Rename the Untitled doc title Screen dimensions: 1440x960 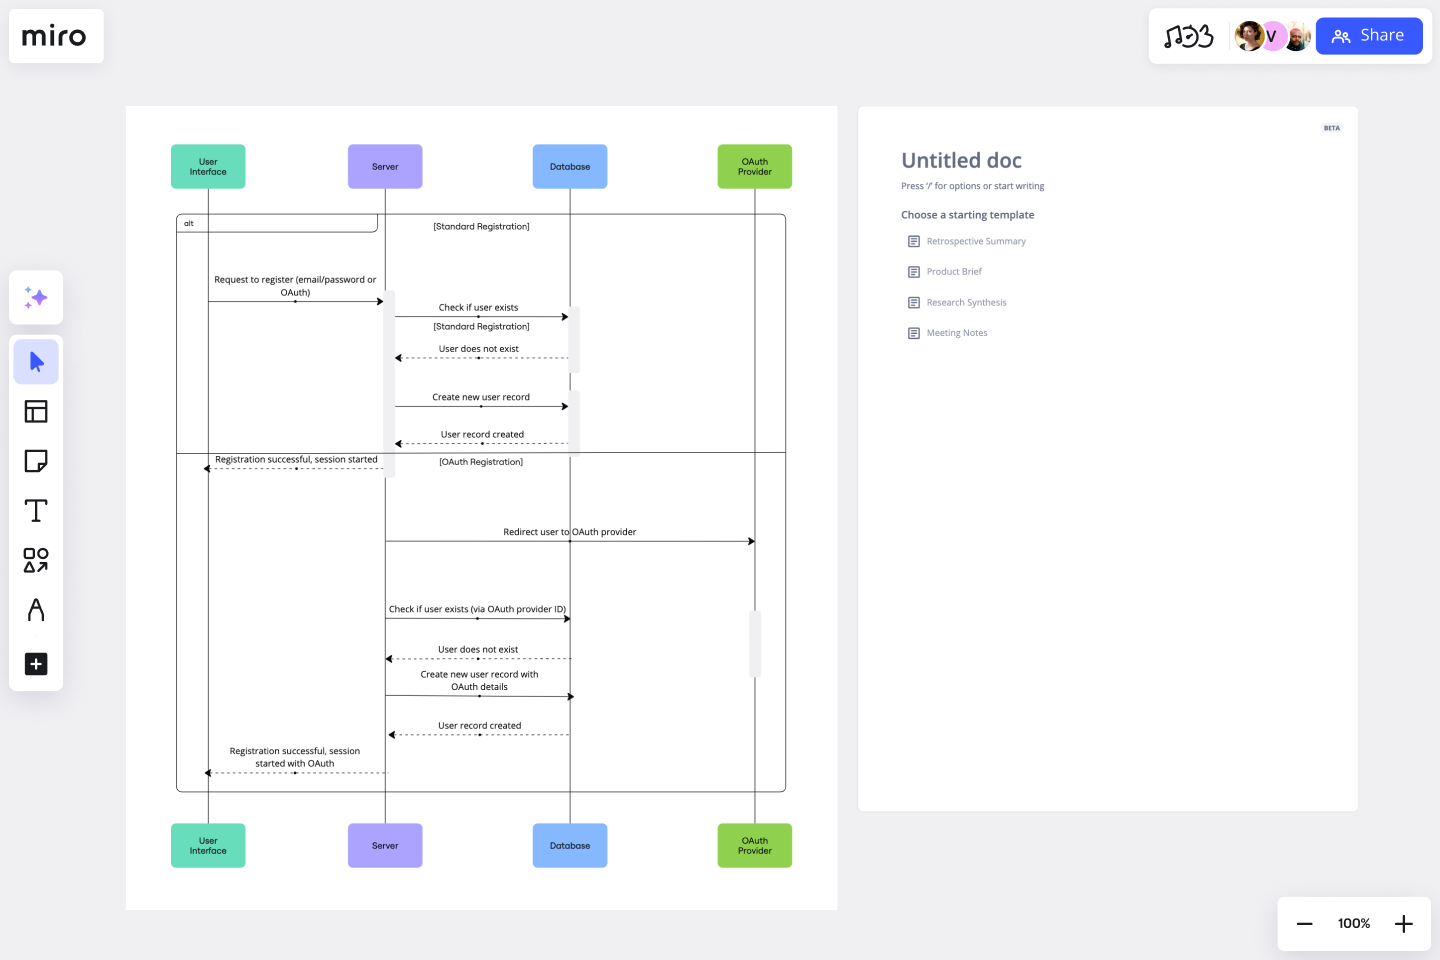[961, 160]
